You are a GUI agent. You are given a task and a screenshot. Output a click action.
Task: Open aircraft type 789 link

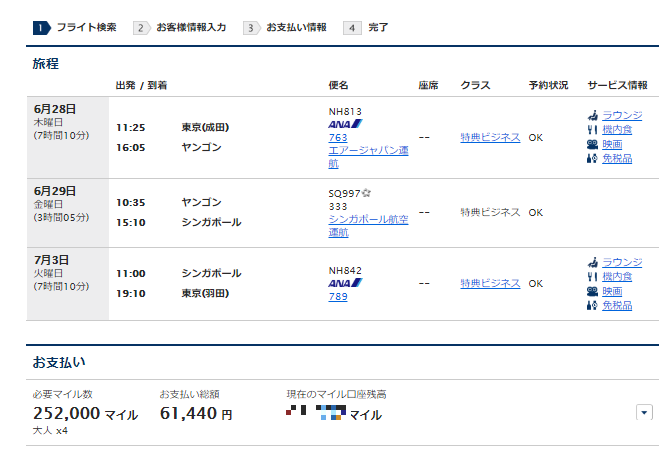pos(338,296)
